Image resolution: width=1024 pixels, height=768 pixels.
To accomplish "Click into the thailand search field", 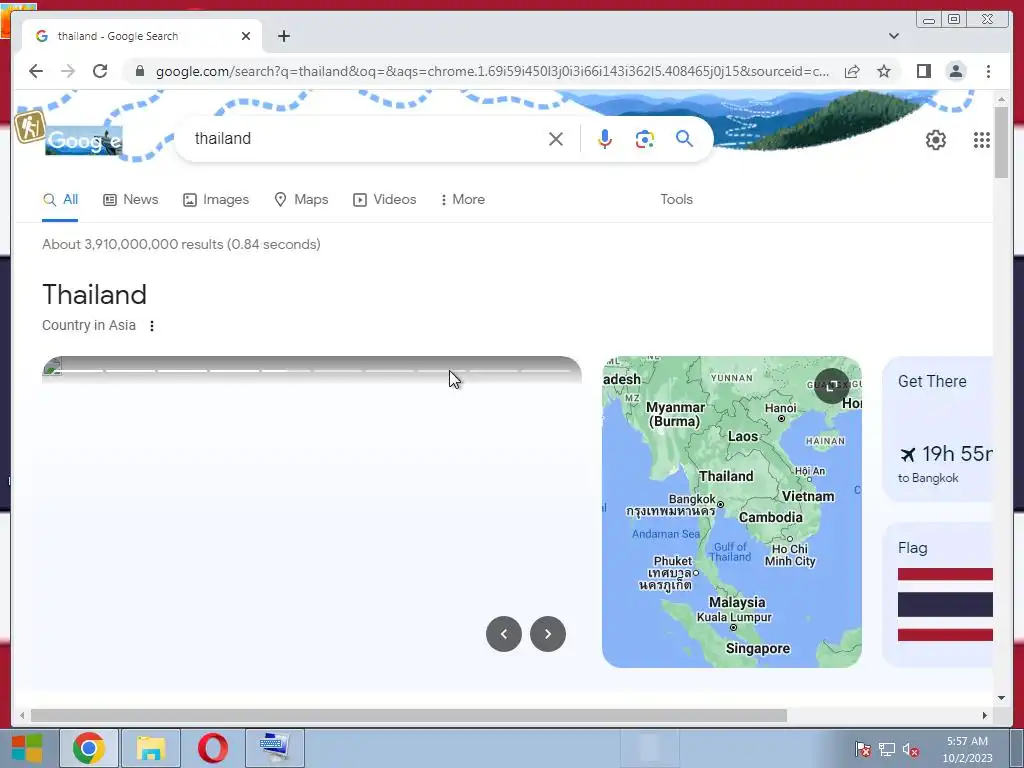I will pyautogui.click(x=366, y=138).
